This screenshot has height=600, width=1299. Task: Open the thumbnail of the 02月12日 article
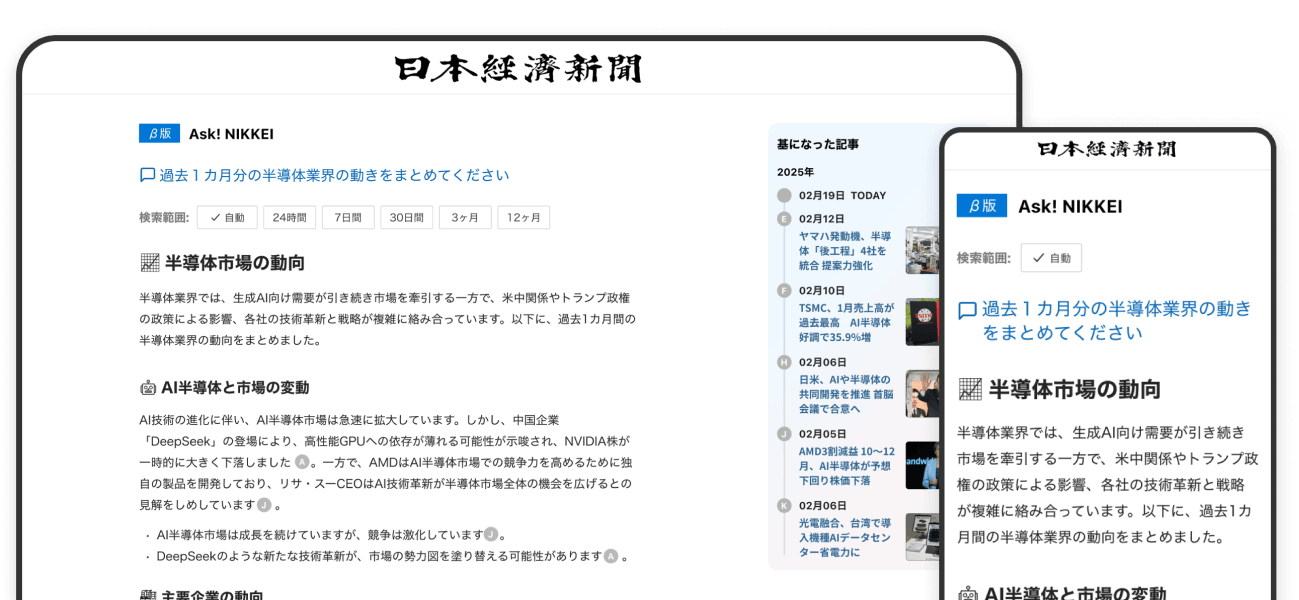tap(922, 250)
